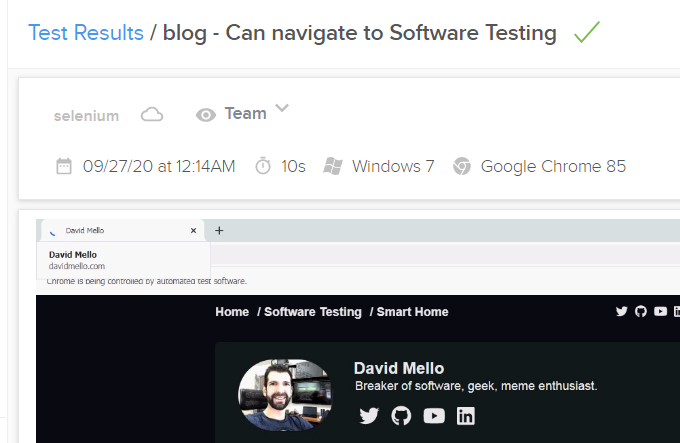The width and height of the screenshot is (680, 443).
Task: Select the 'selenium' label text
Action: (x=86, y=116)
